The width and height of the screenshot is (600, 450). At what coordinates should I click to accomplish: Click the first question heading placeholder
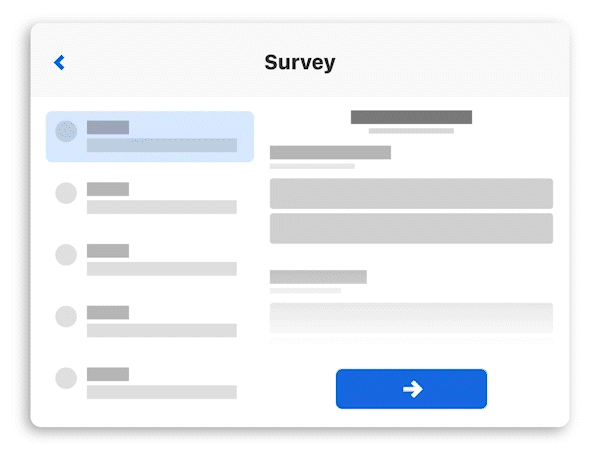(330, 152)
